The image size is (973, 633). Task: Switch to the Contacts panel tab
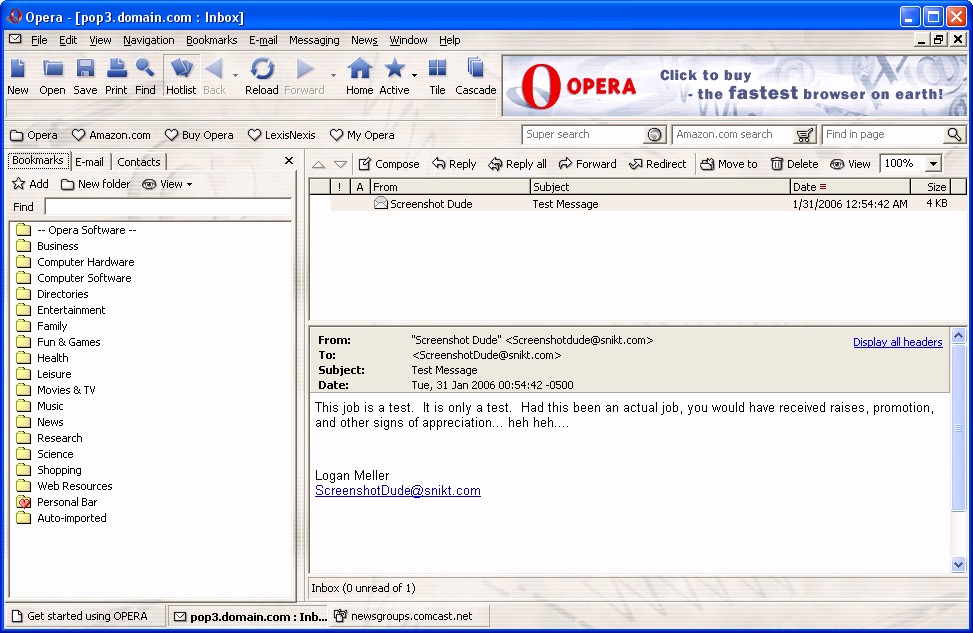point(139,162)
